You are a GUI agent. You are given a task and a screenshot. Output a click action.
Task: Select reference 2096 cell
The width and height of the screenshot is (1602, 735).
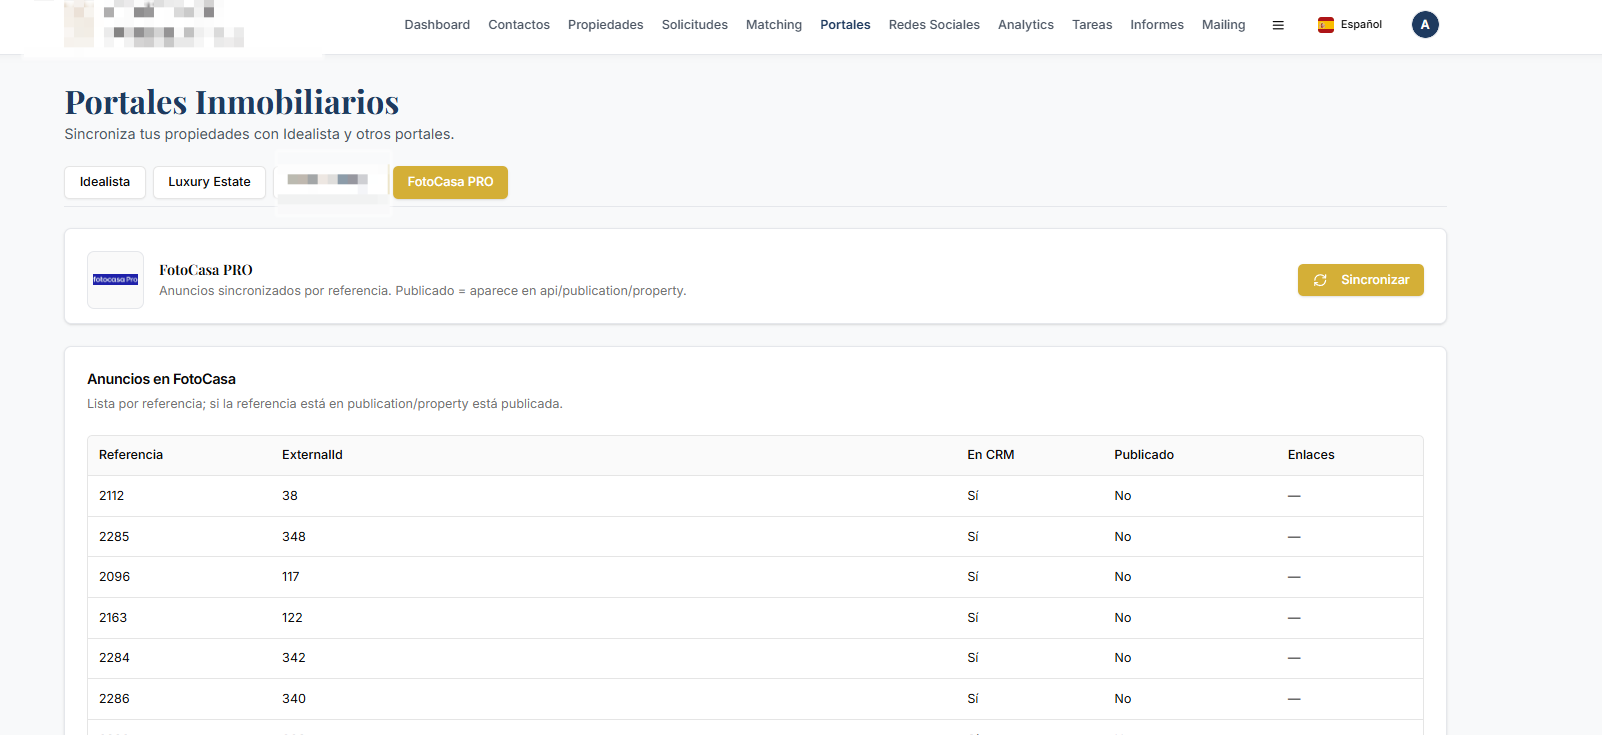[114, 577]
